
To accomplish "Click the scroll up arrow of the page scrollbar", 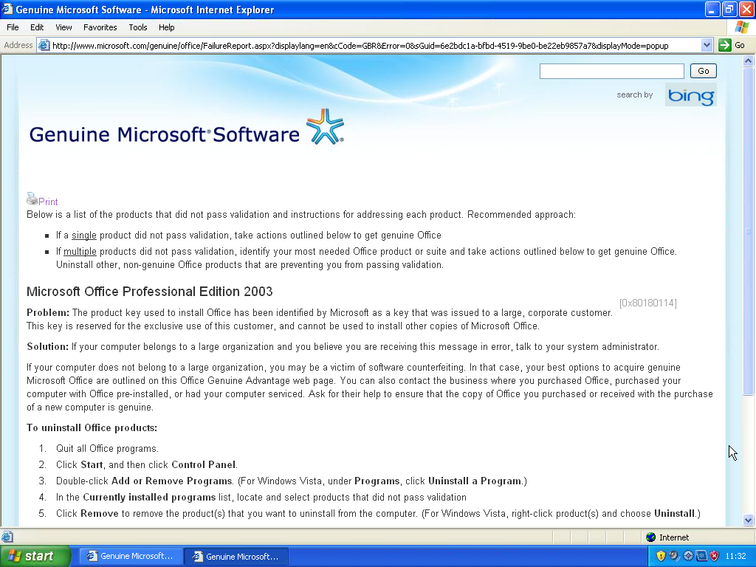I will (748, 61).
